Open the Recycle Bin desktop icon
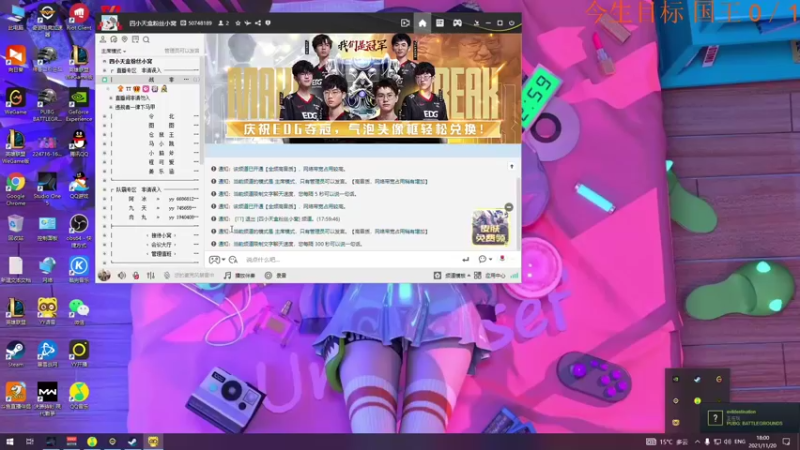The width and height of the screenshot is (800, 450). (16, 228)
